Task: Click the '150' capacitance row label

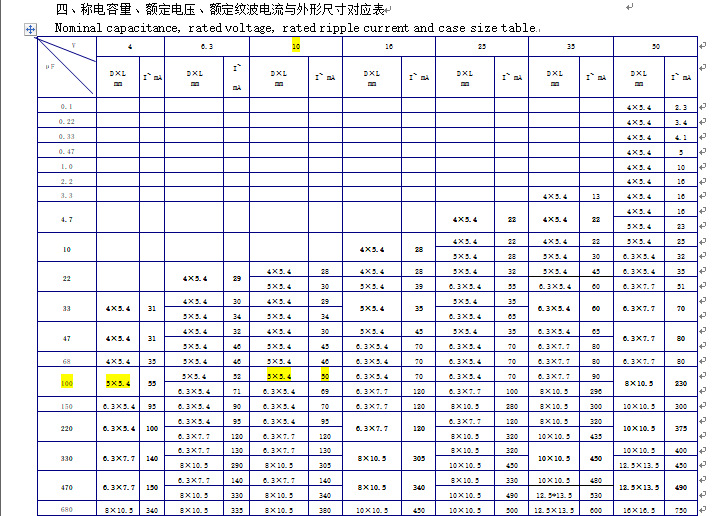Action: 66,406
